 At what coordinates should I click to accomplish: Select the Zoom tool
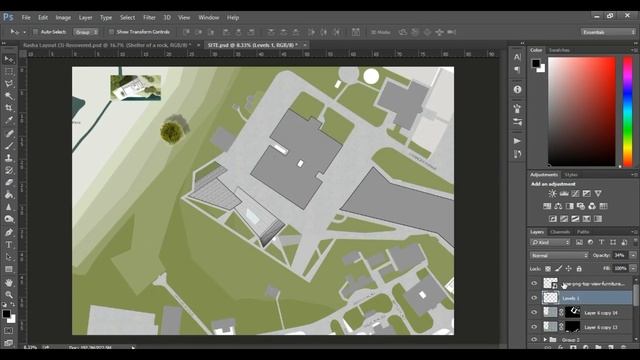tap(9, 295)
